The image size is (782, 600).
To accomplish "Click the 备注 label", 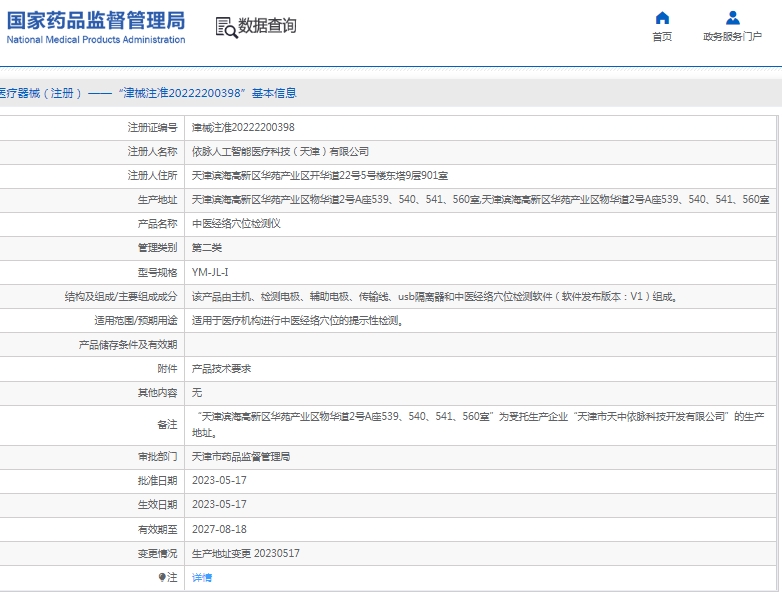I will click(x=168, y=424).
